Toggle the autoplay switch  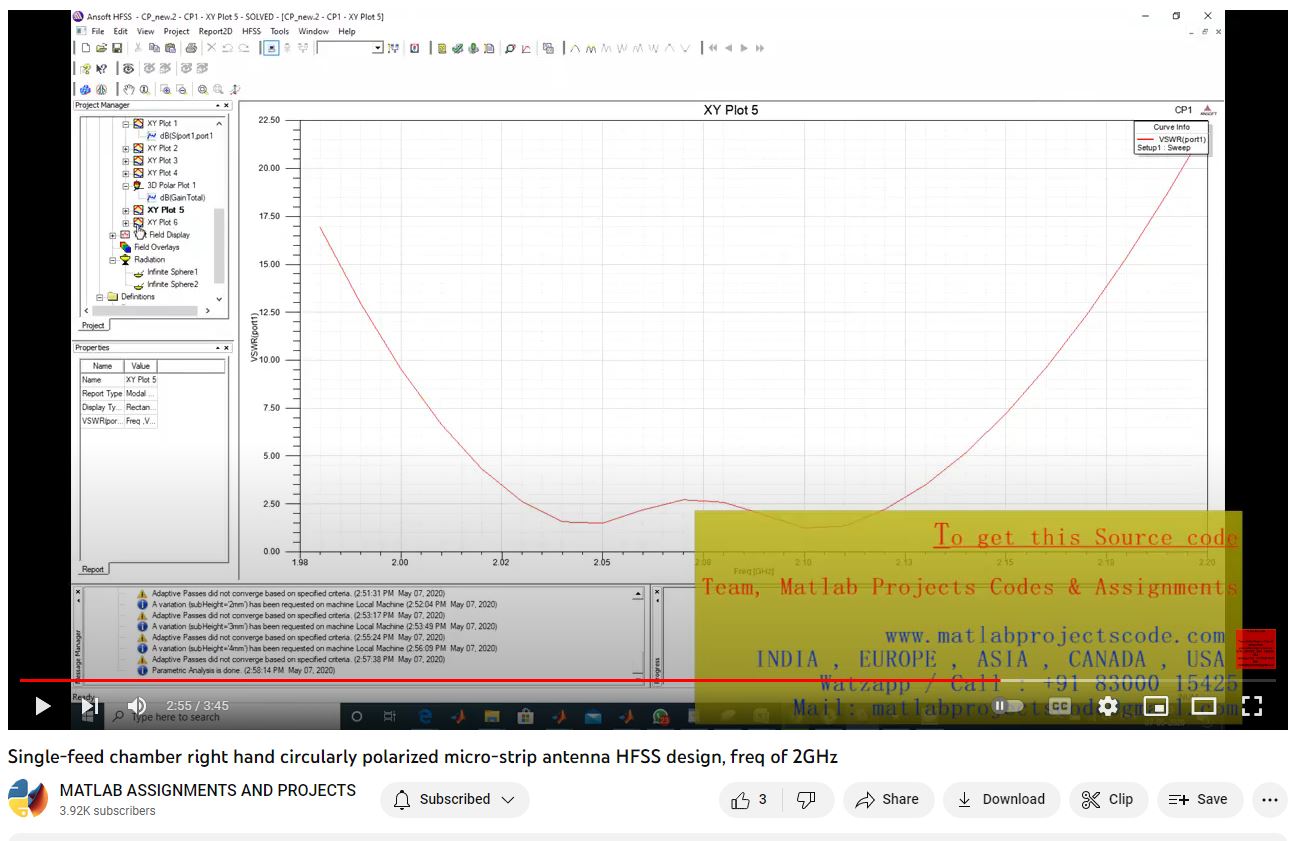point(1007,706)
